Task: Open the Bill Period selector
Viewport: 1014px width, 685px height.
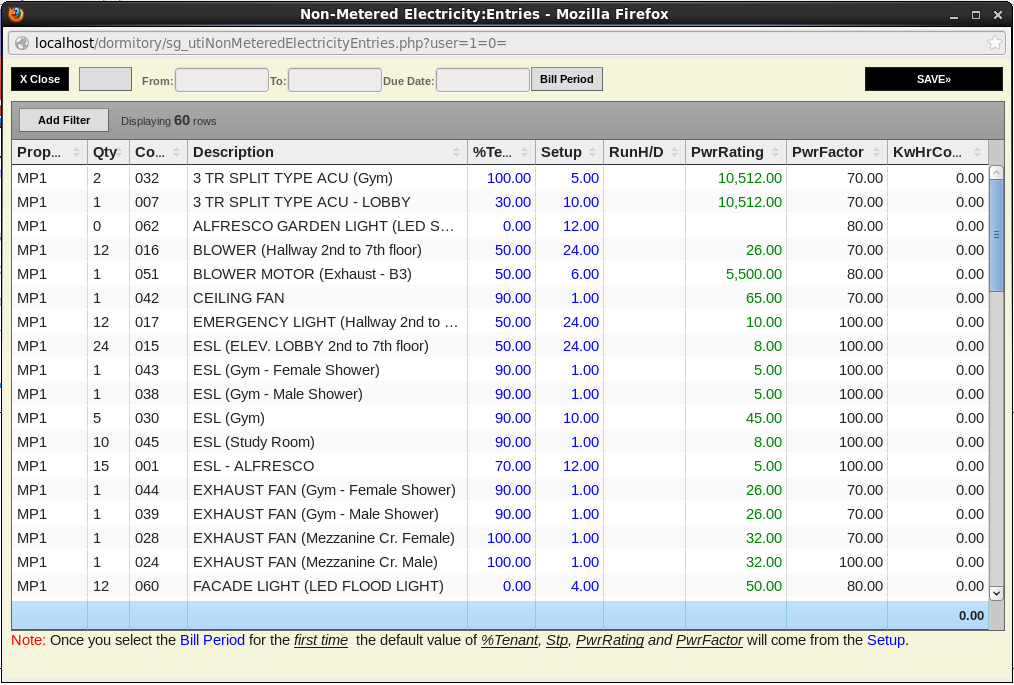Action: click(567, 79)
